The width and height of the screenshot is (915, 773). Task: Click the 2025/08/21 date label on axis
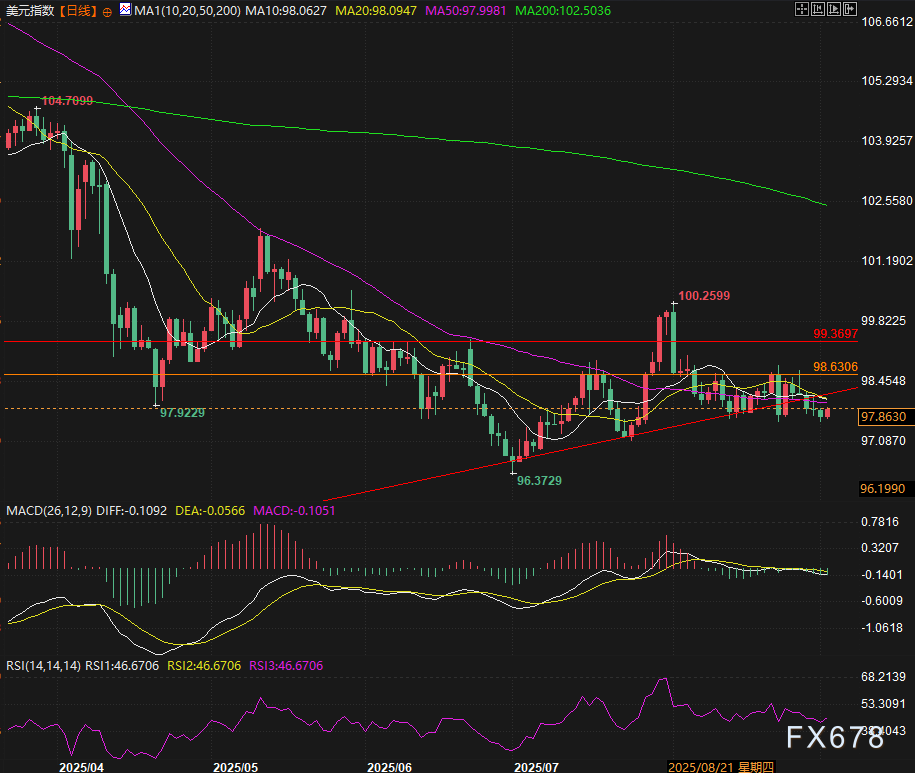pyautogui.click(x=705, y=766)
